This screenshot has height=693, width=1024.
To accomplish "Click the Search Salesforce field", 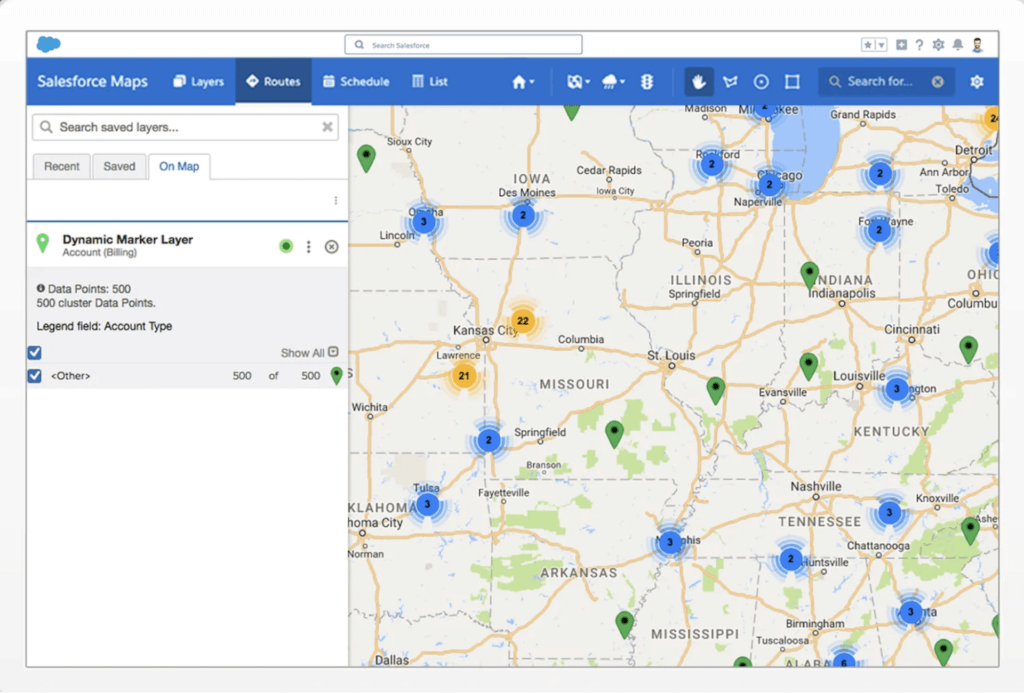I will tap(463, 44).
